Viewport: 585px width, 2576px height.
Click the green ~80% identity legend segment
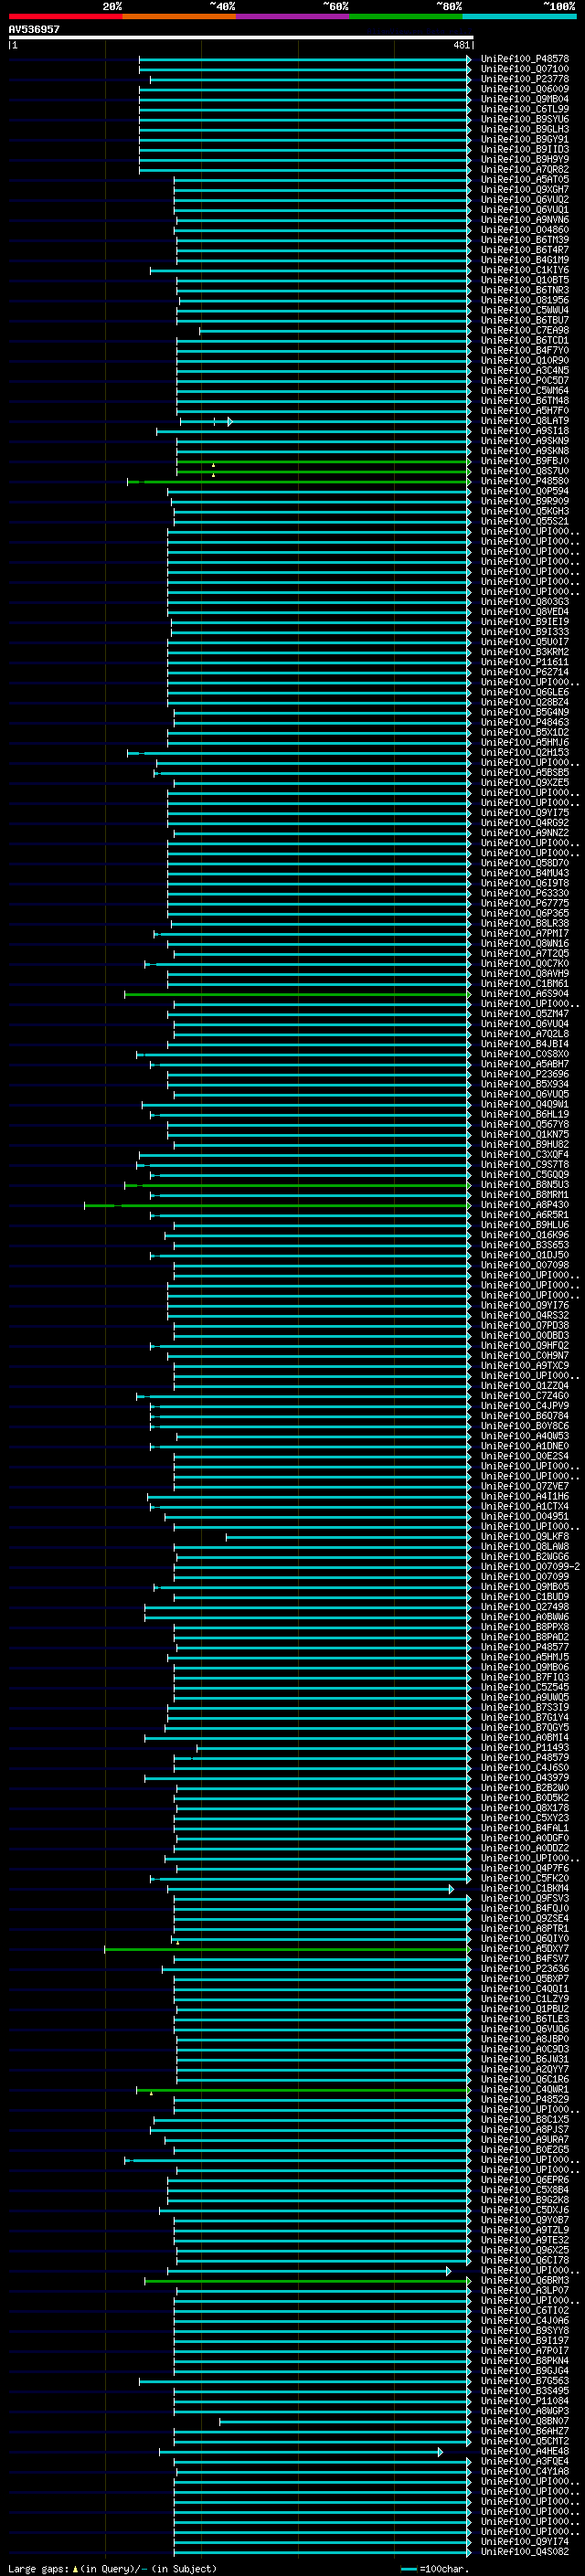click(406, 16)
